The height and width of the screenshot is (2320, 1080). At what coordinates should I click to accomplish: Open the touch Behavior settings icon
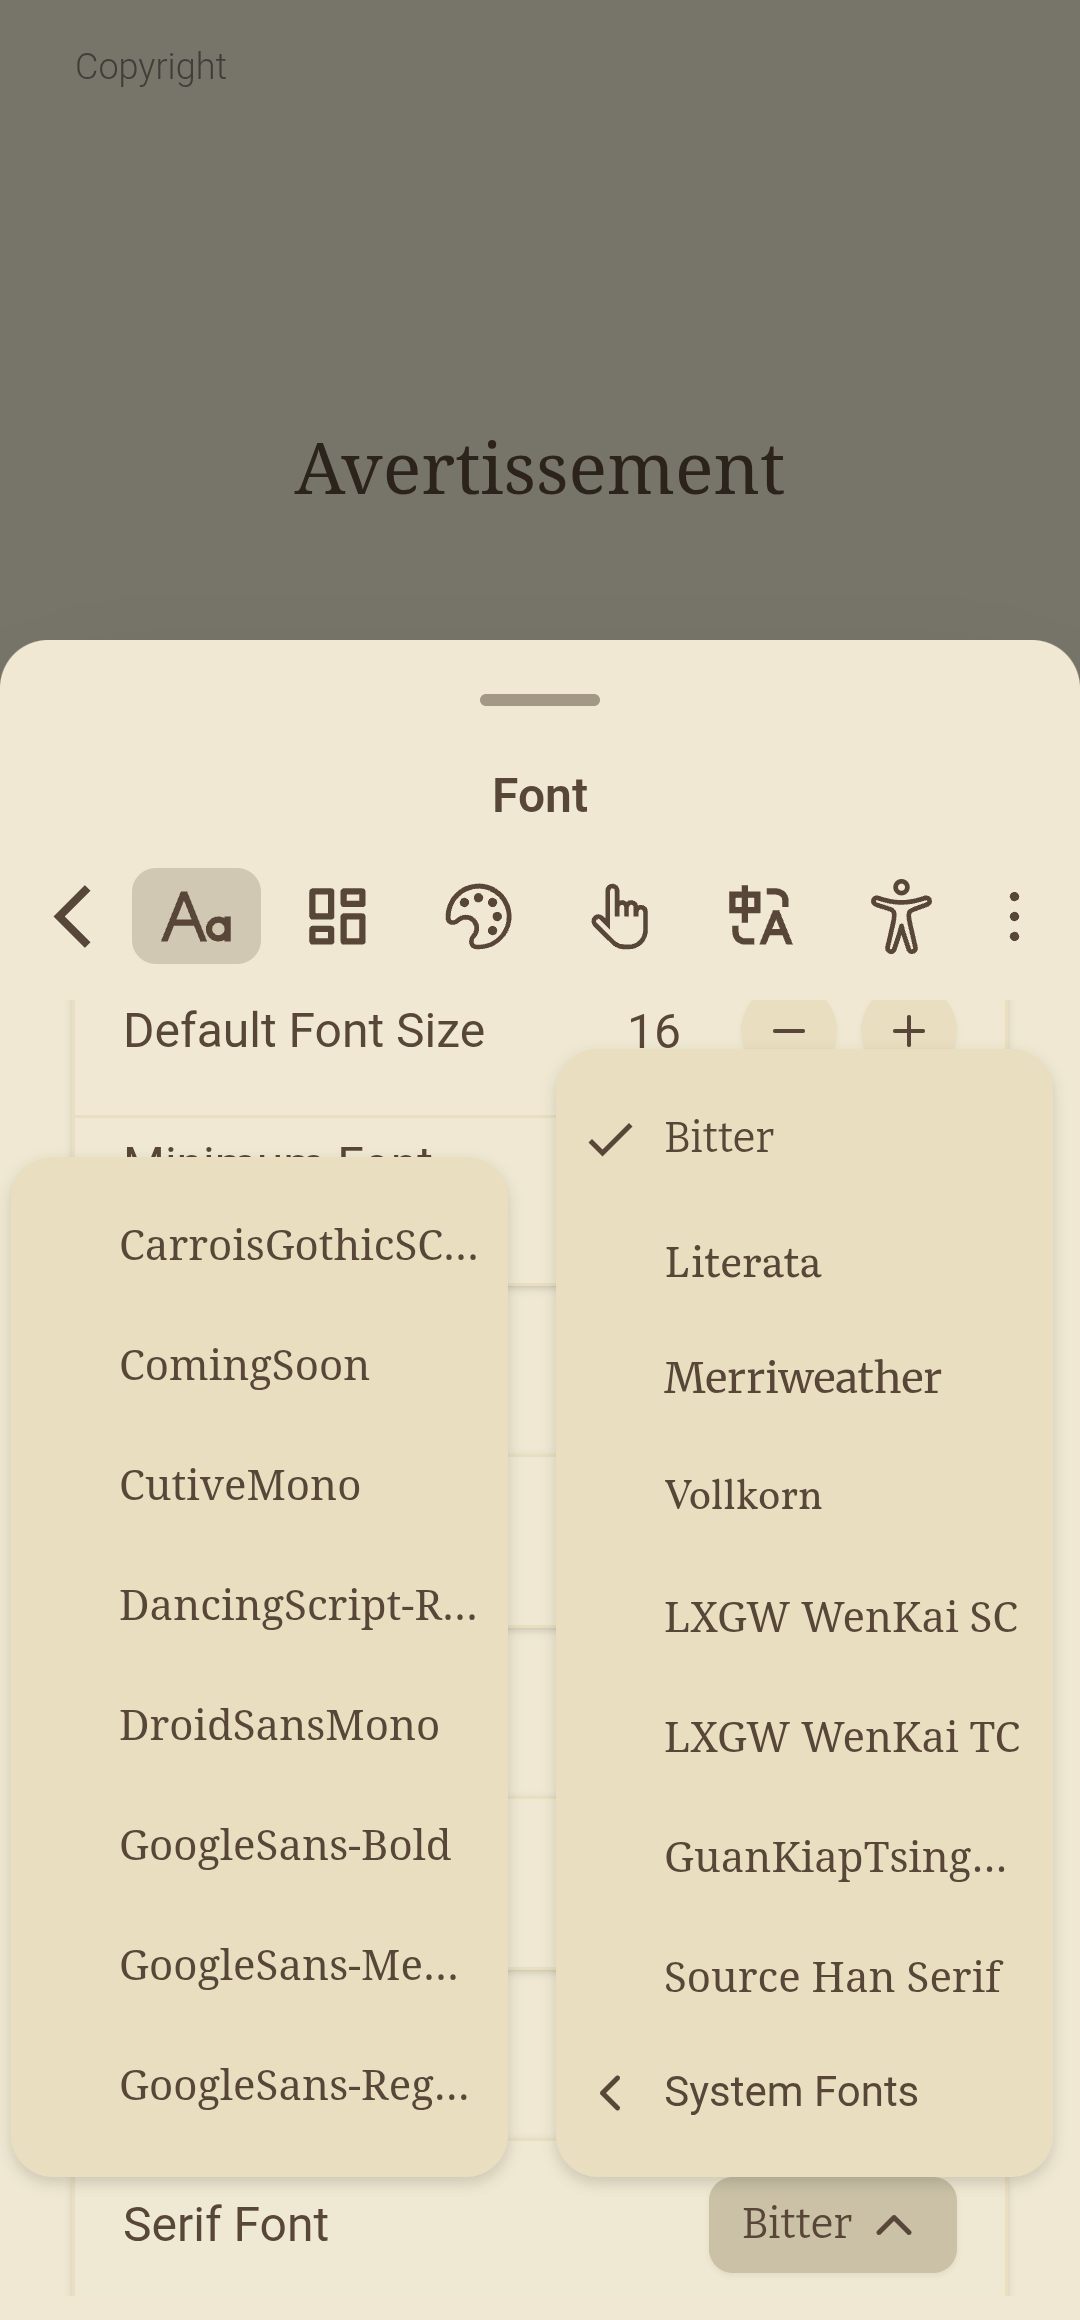(x=619, y=916)
